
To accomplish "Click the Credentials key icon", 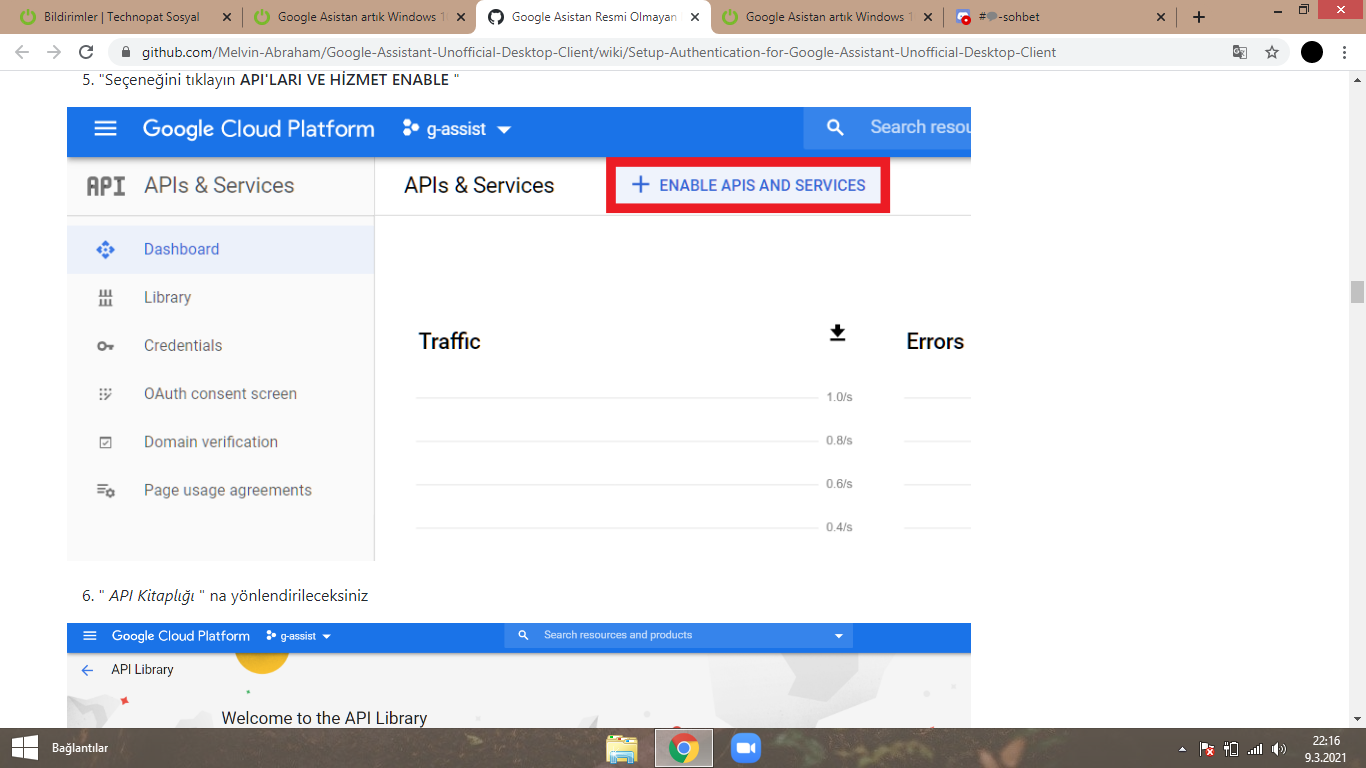I will point(105,346).
